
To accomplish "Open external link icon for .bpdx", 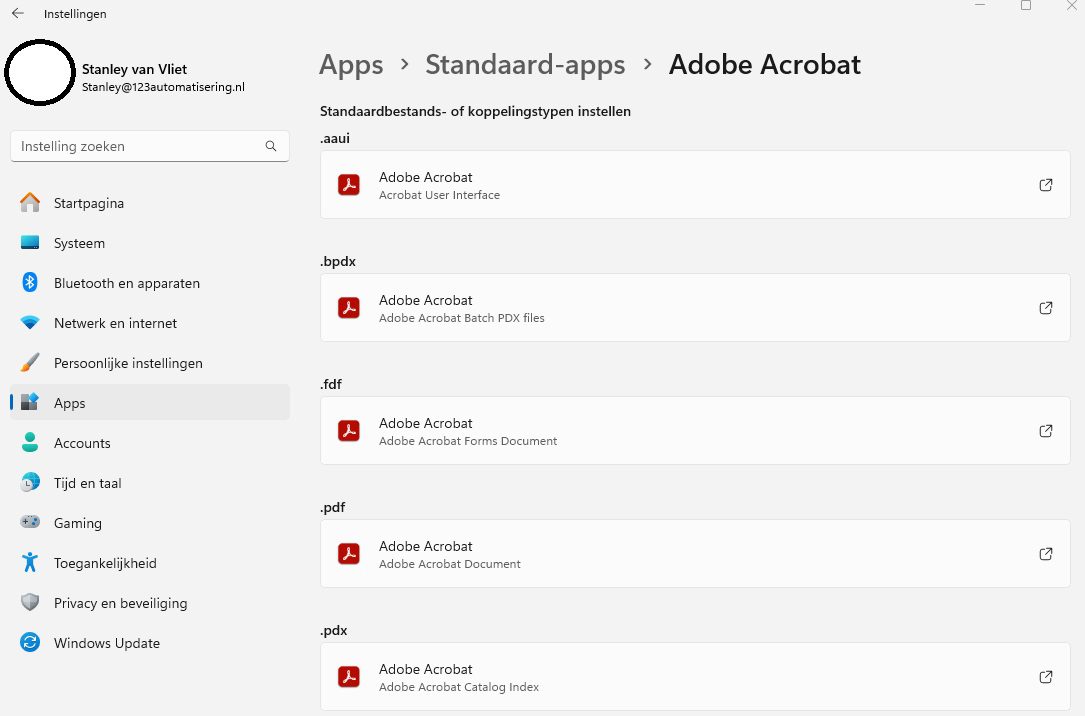I will [1045, 308].
